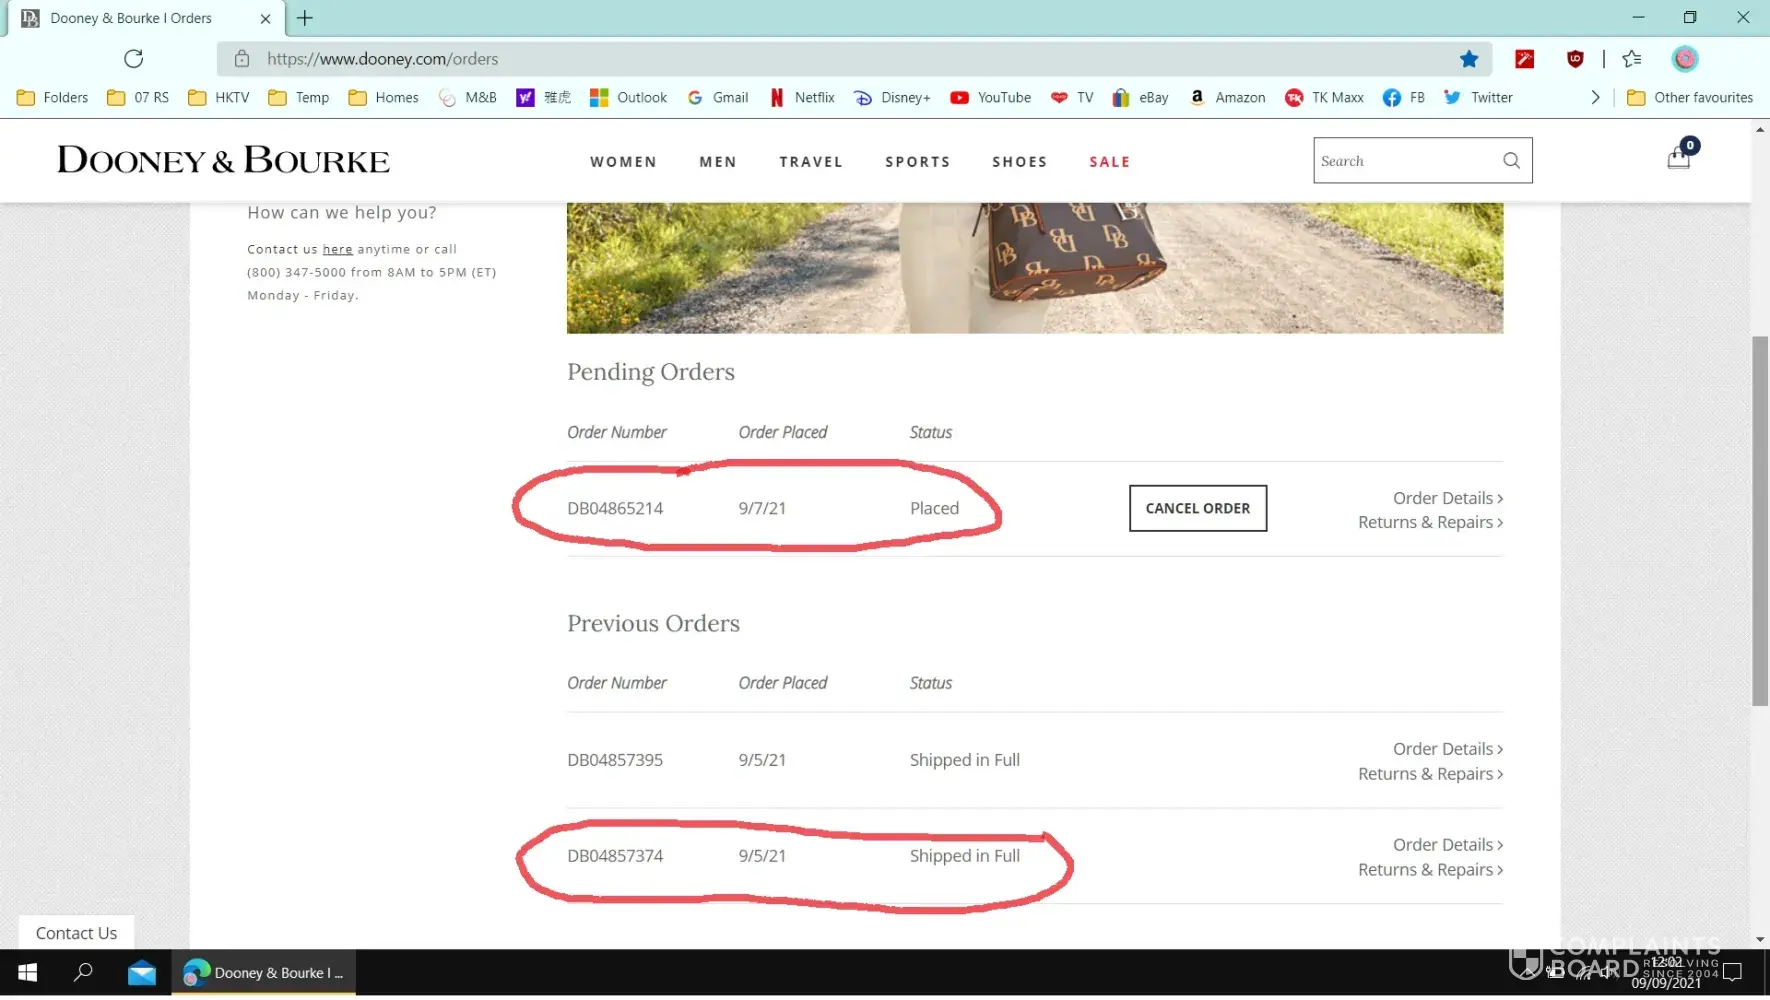The height and width of the screenshot is (1000, 1770).
Task: Open Order Details for order DB04857395
Action: point(1447,749)
